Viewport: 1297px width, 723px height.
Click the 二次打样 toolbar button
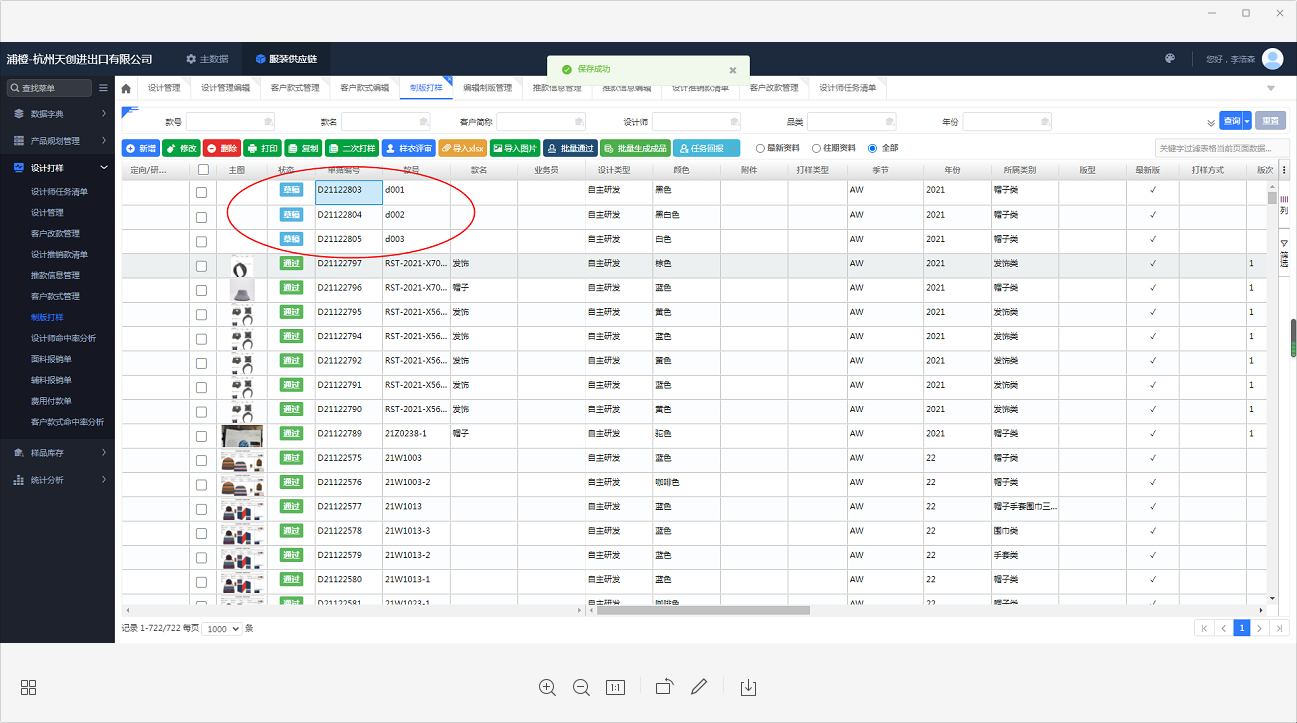(353, 148)
